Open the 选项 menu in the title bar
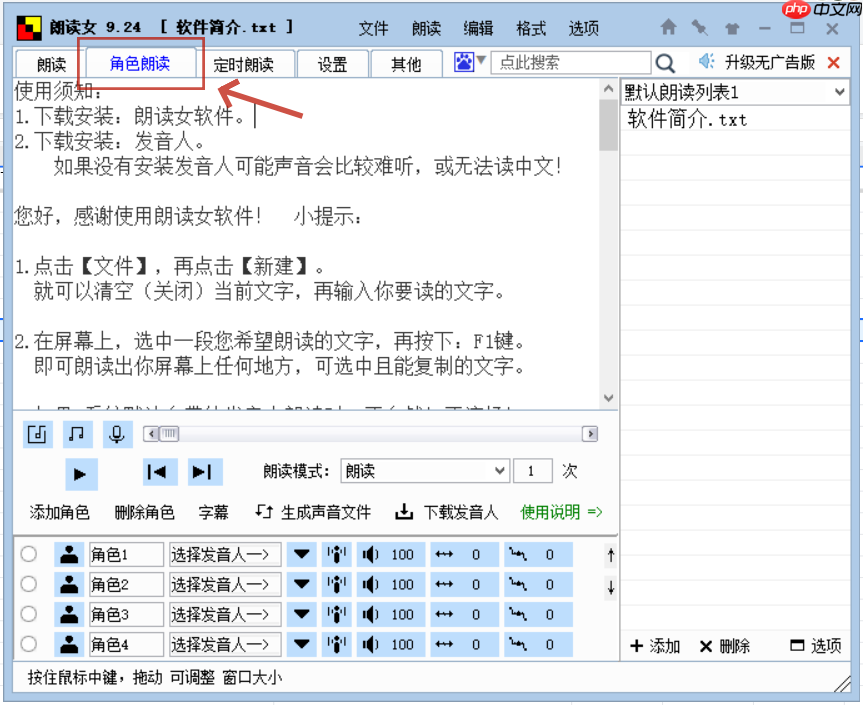 click(x=583, y=29)
